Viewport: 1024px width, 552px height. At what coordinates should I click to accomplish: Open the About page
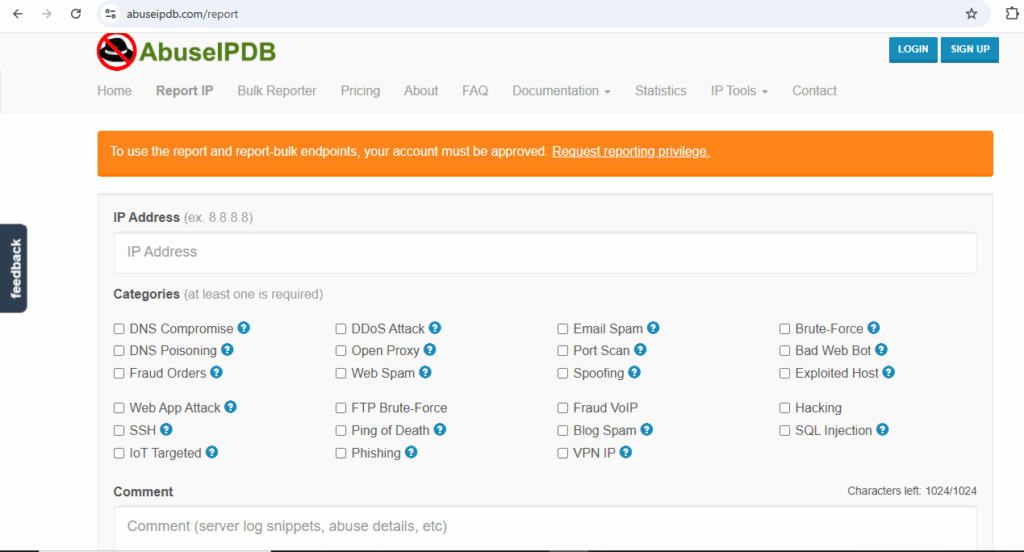[x=421, y=91]
